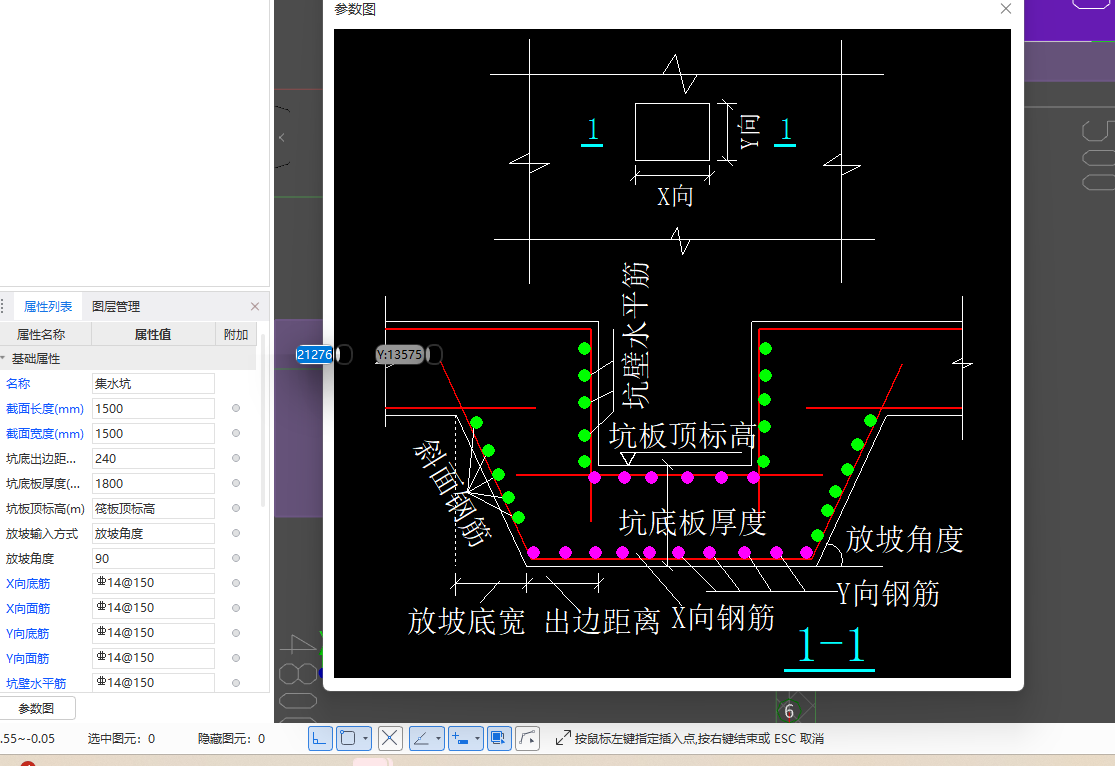Click the 属性值 column header
Viewport: 1115px width, 766px height.
[x=153, y=334]
